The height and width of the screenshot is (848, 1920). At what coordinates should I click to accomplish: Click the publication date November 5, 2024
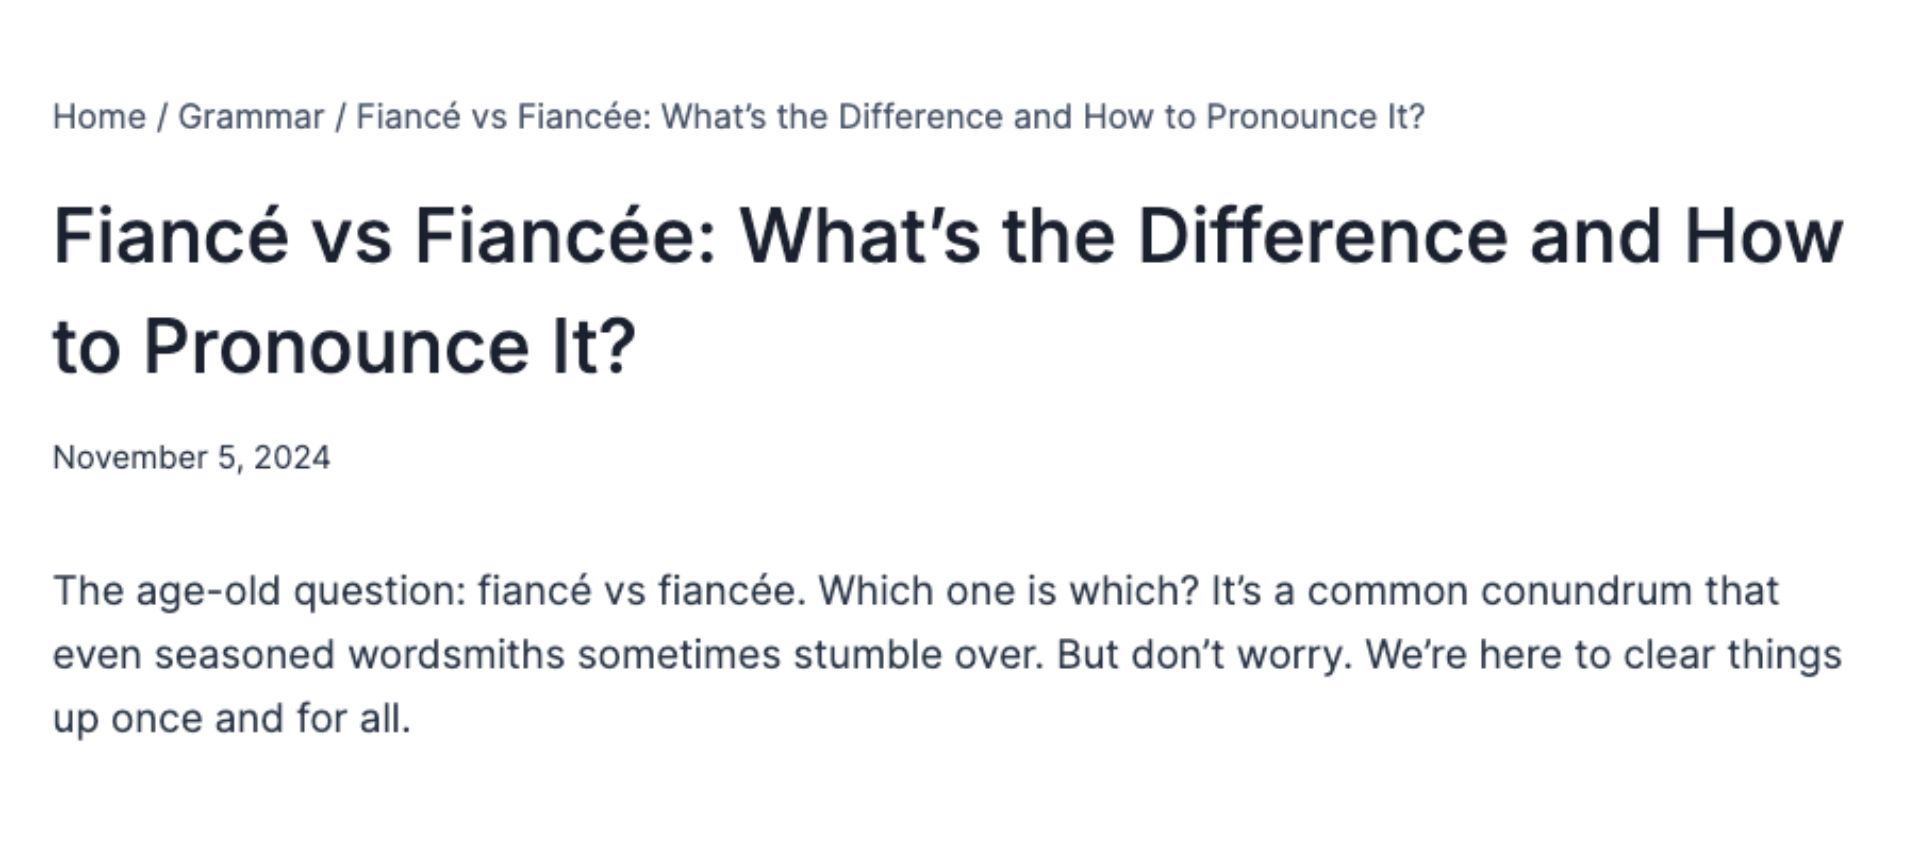tap(191, 457)
